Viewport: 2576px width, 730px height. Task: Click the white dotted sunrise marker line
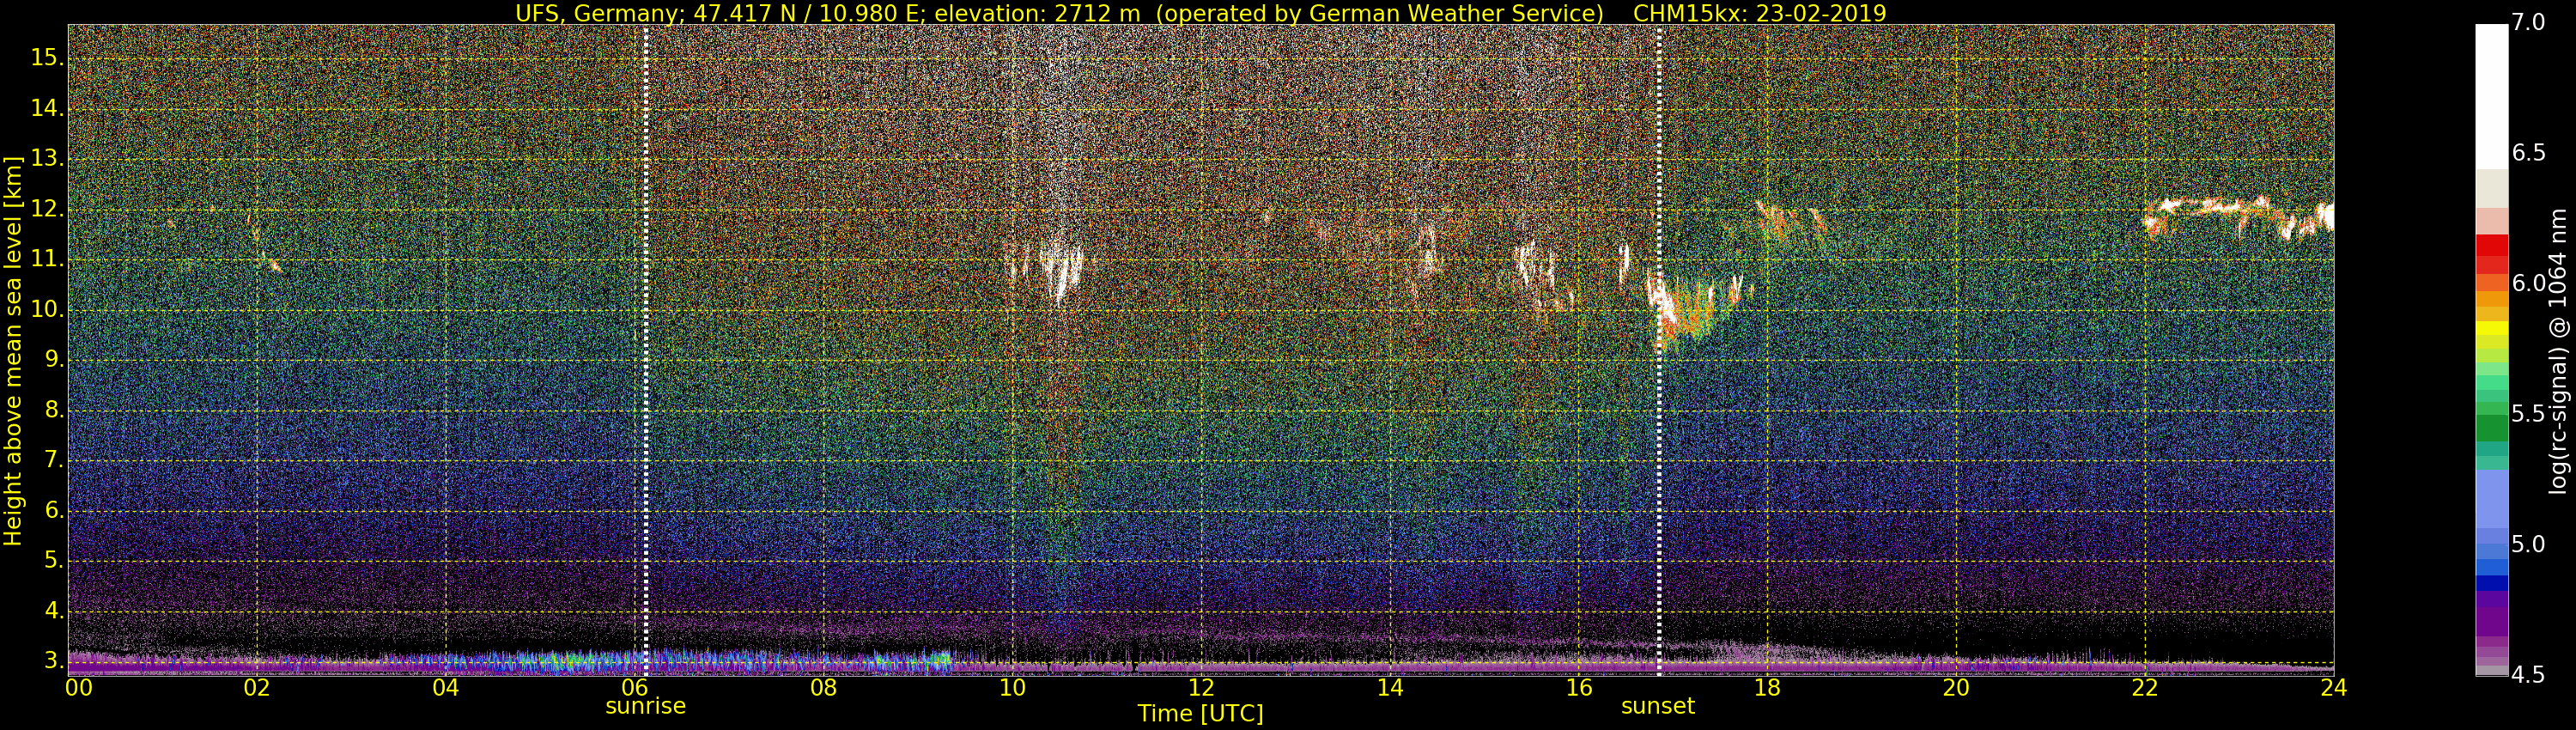pos(645,350)
